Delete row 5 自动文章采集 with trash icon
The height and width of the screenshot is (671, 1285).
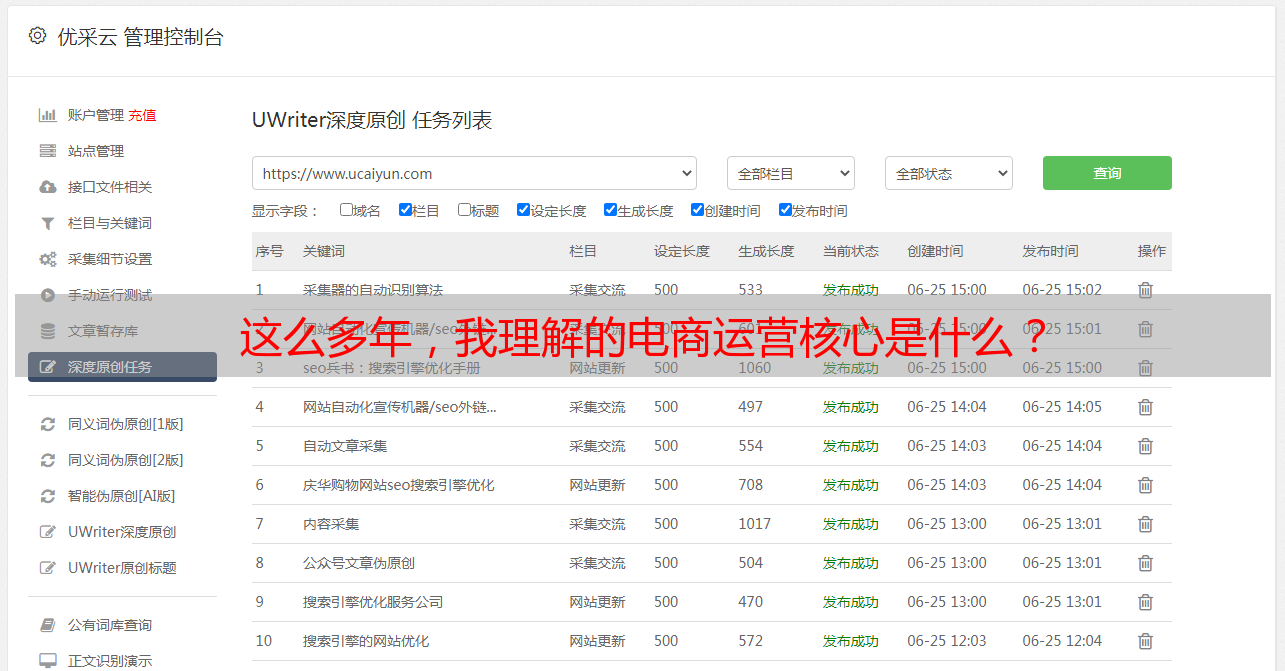(x=1145, y=446)
